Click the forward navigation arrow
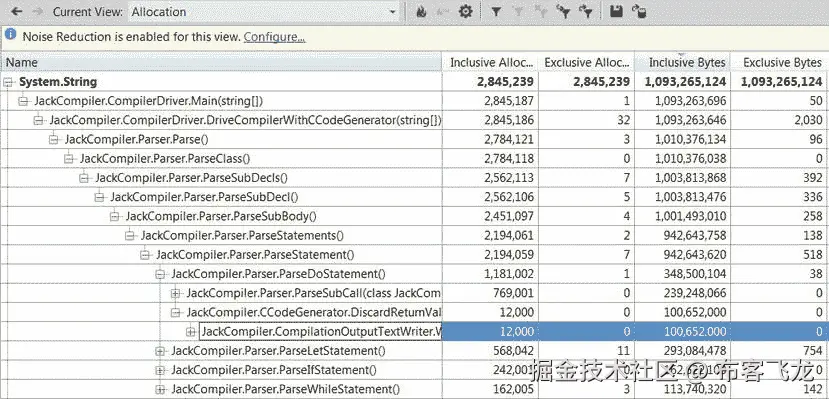Image resolution: width=829 pixels, height=399 pixels. click(x=38, y=11)
